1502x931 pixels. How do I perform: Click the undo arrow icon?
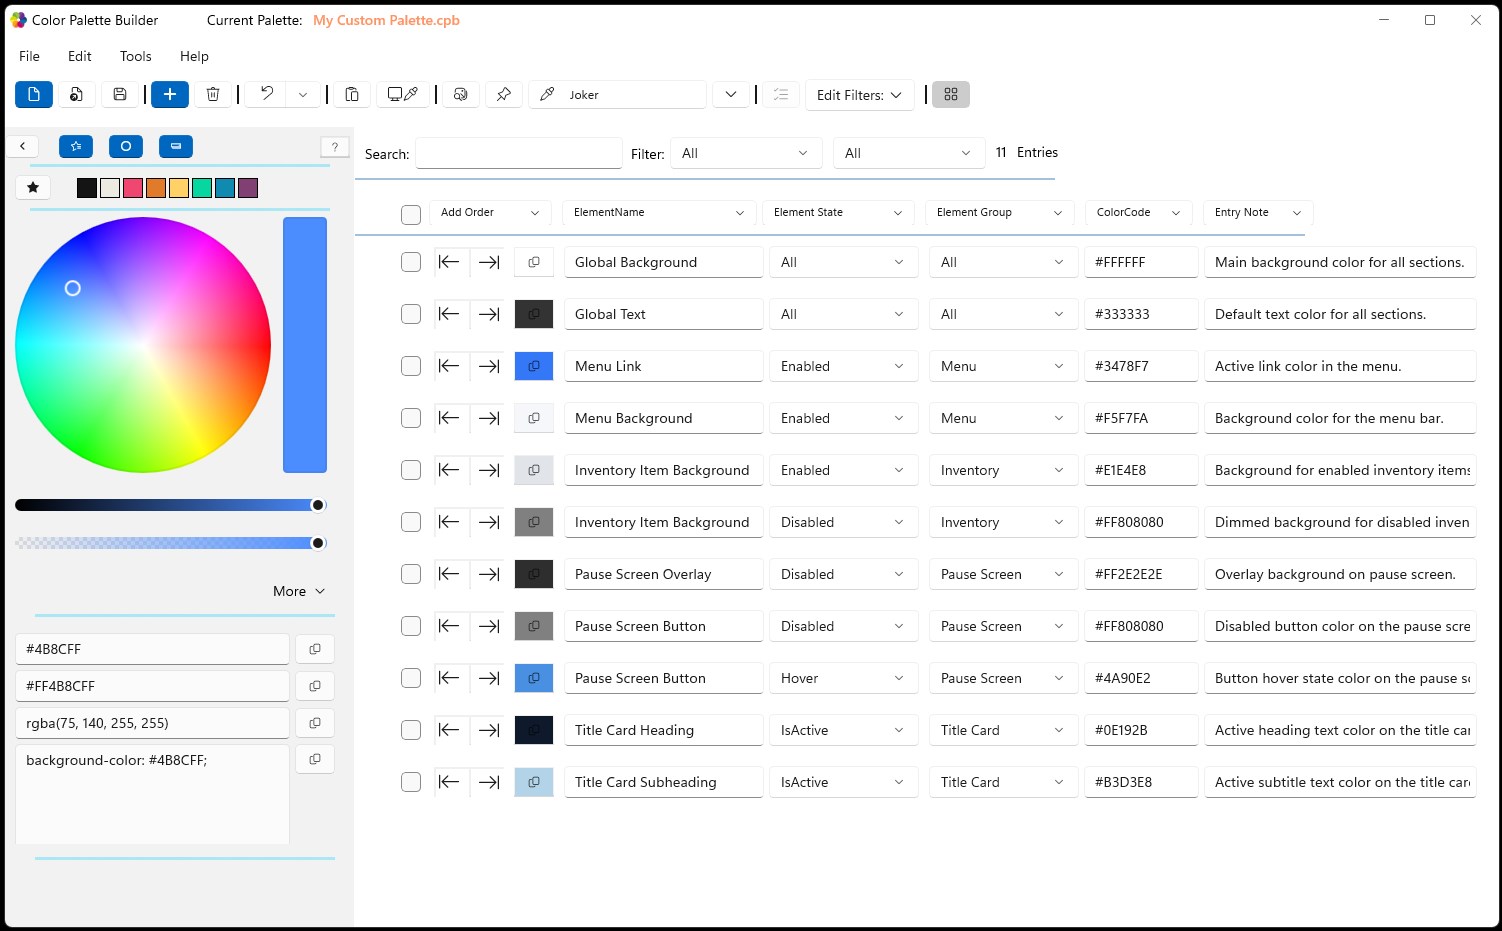coord(267,94)
